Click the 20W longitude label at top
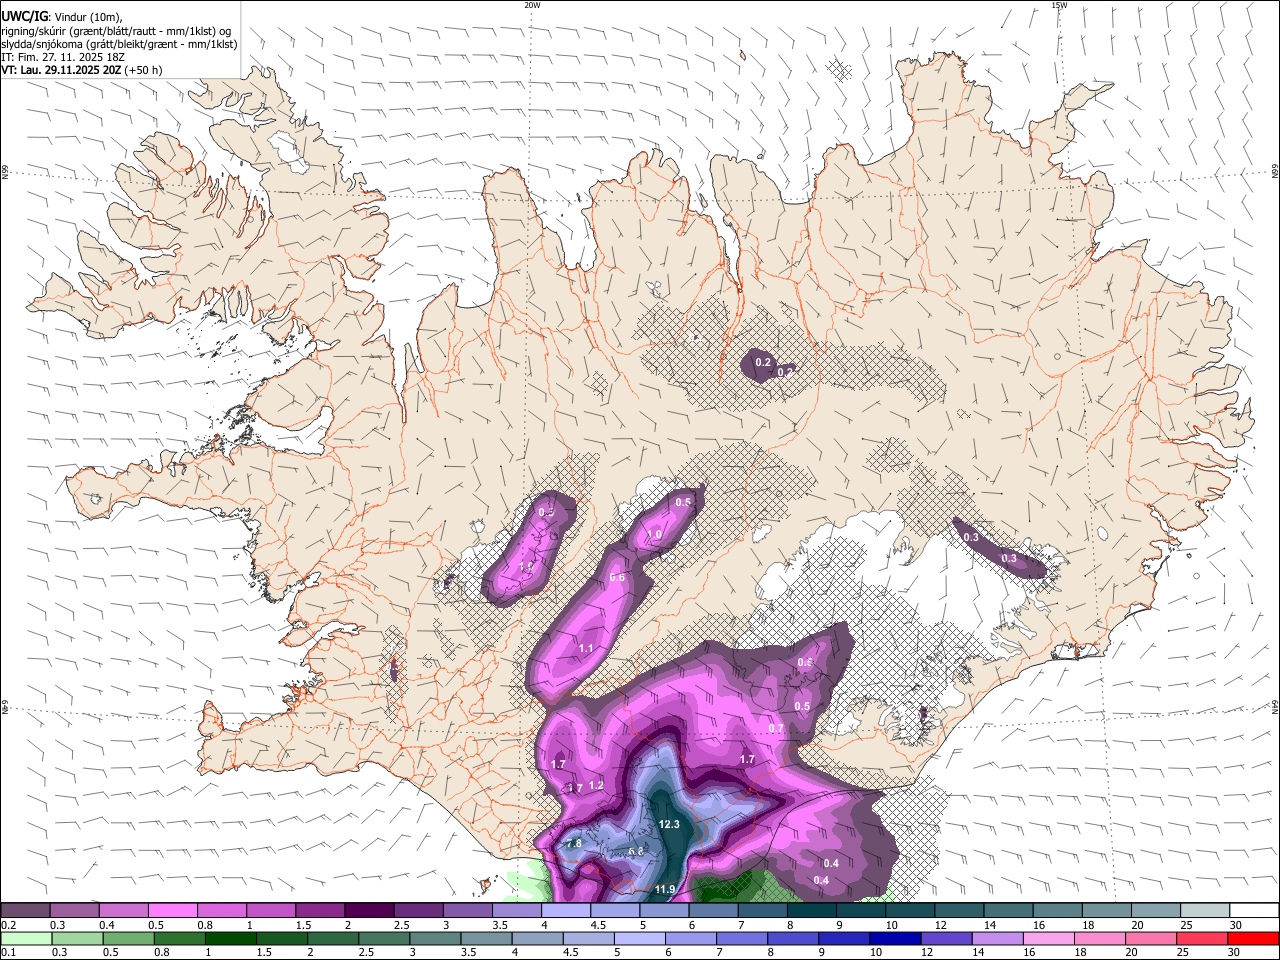The image size is (1280, 960). 532,5
